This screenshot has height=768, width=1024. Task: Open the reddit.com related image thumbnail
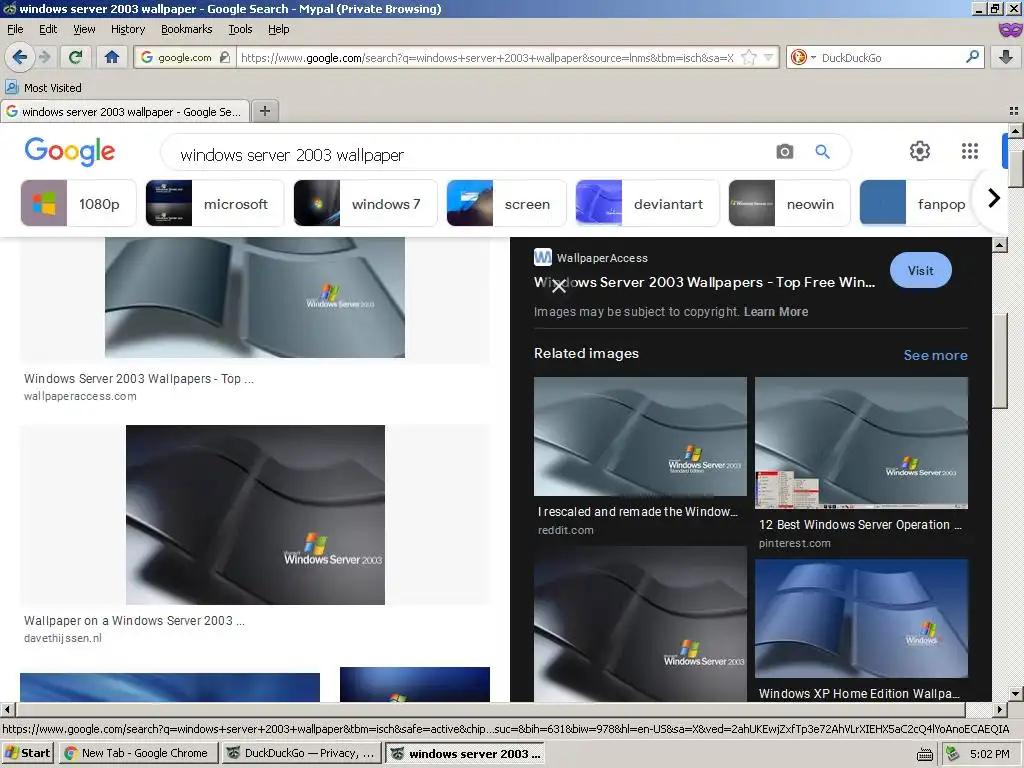[640, 436]
